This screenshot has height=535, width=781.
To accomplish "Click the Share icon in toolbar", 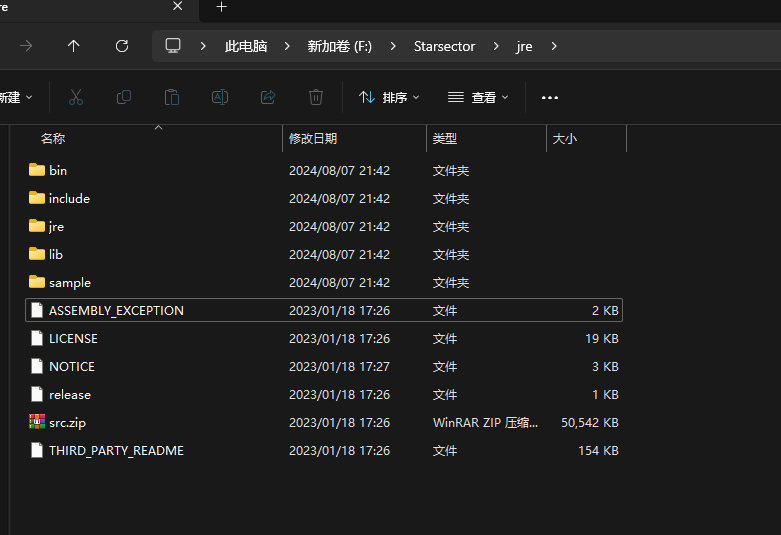I will tap(268, 97).
